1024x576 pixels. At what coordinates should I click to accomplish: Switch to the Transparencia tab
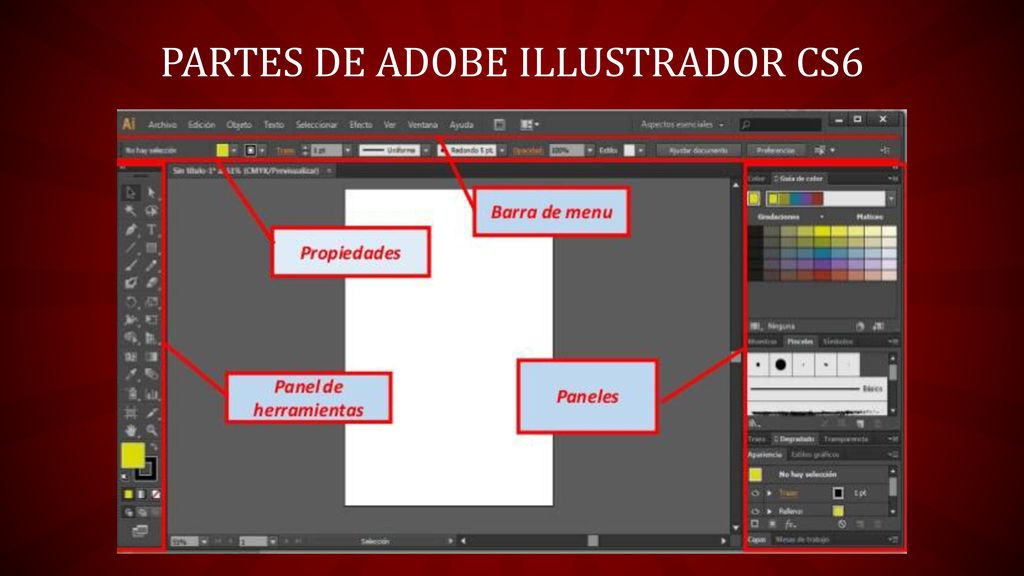[846, 439]
